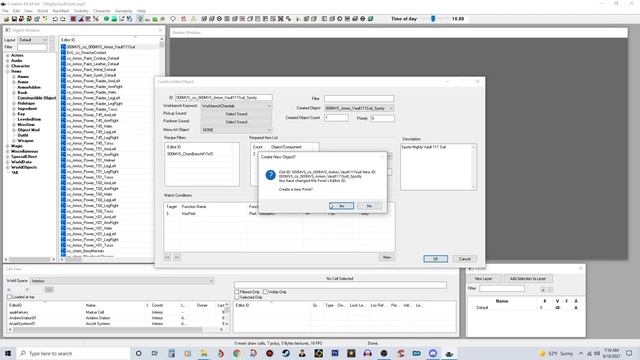Open Menu Art Object dropdown
This screenshot has height=360, width=640.
pyautogui.click(x=236, y=129)
